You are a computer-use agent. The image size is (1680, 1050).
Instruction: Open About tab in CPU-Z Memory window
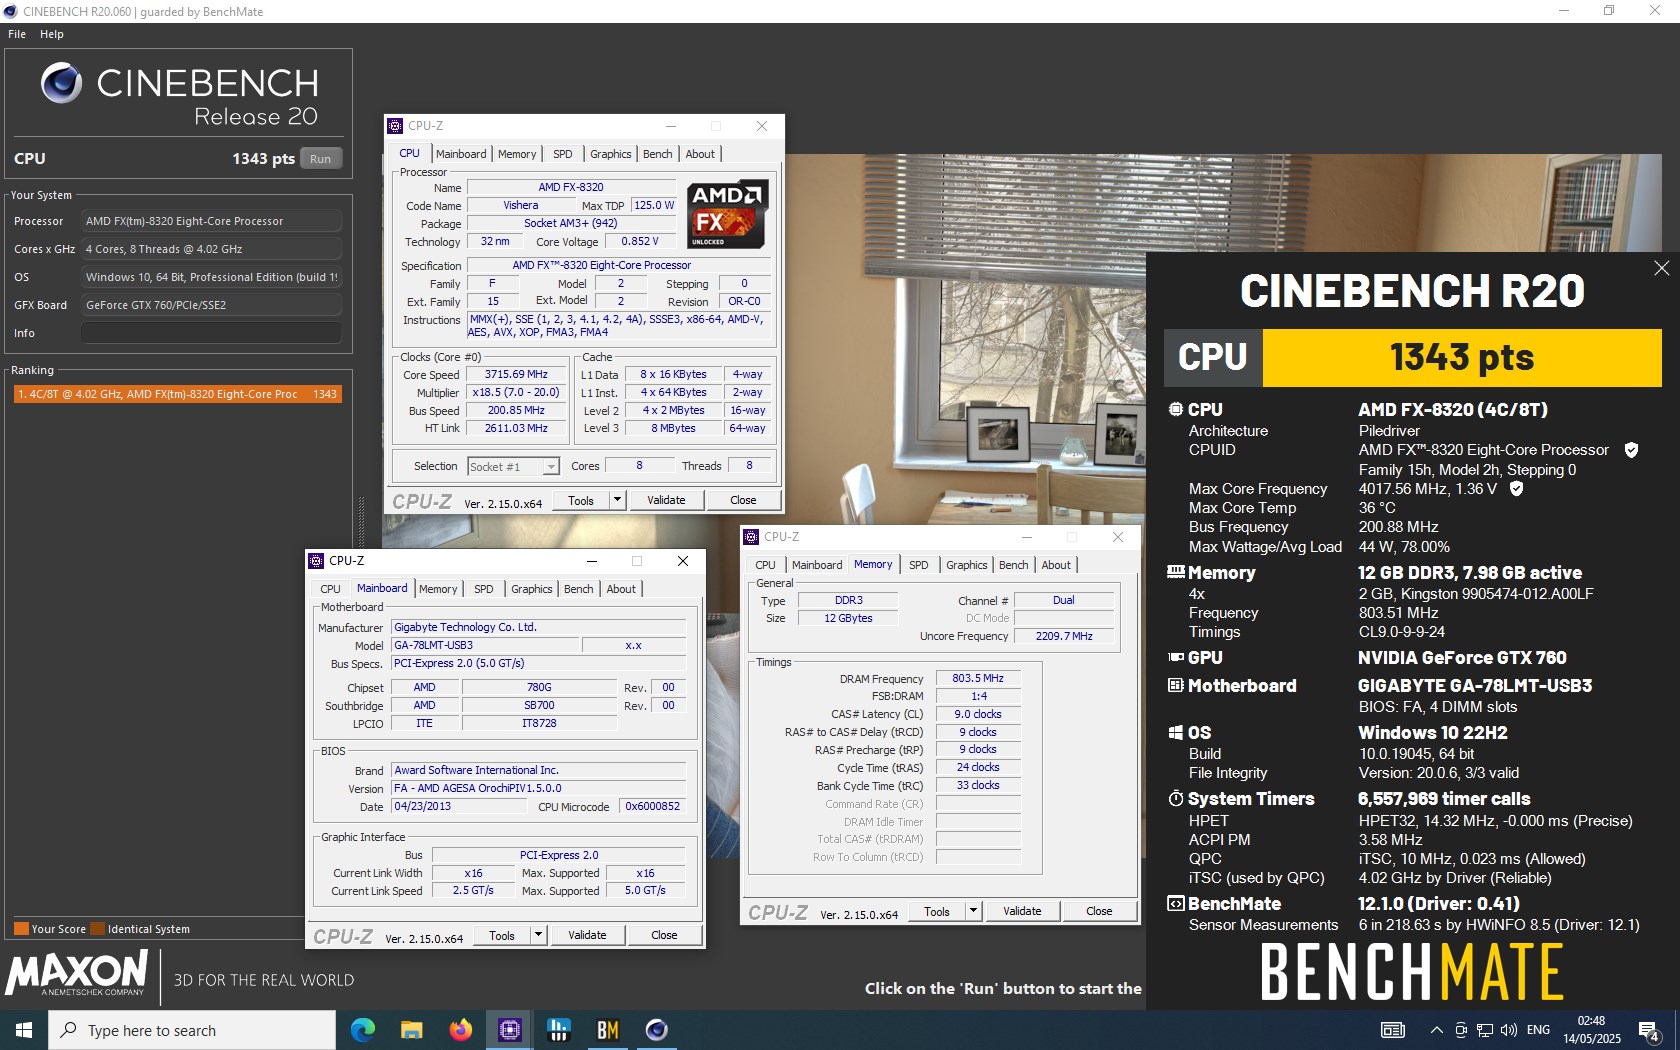(x=1056, y=565)
